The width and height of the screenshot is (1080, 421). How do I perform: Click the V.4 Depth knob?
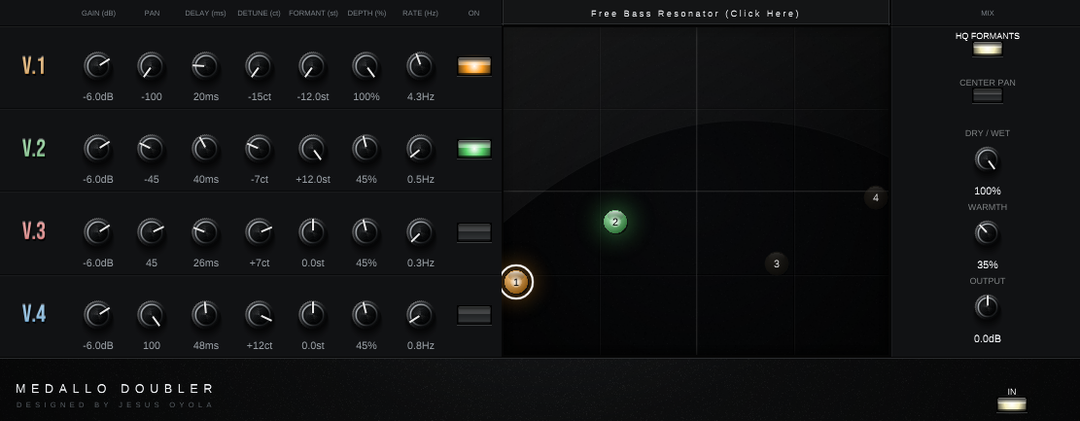(366, 315)
